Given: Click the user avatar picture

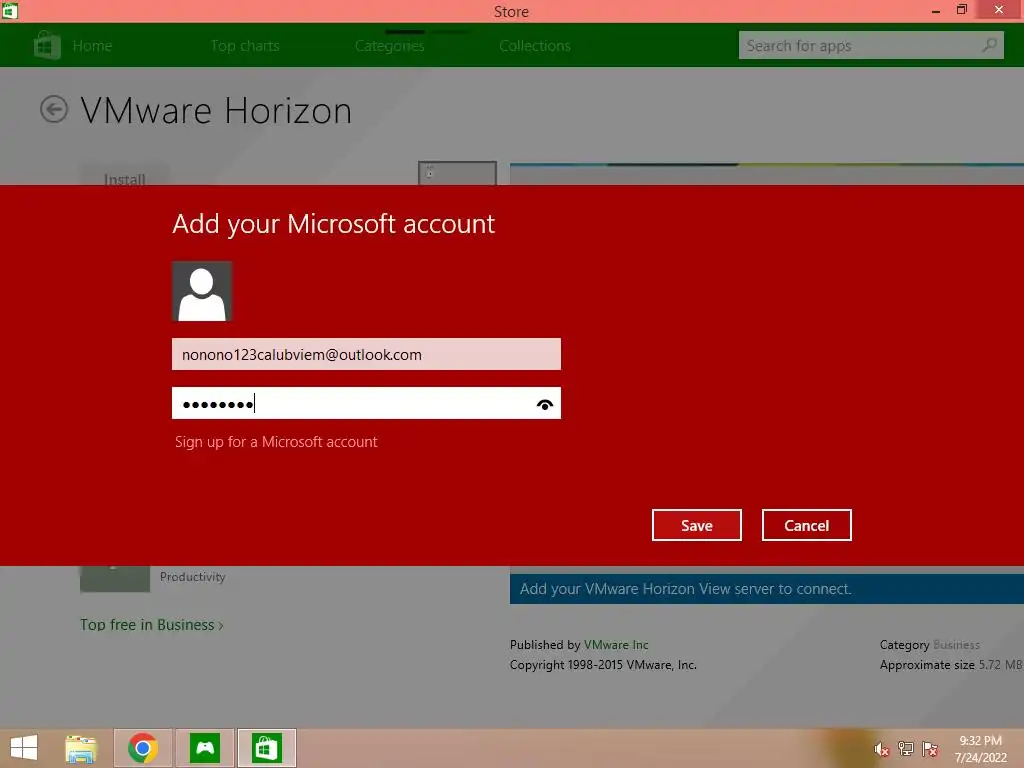Looking at the screenshot, I should pyautogui.click(x=202, y=291).
